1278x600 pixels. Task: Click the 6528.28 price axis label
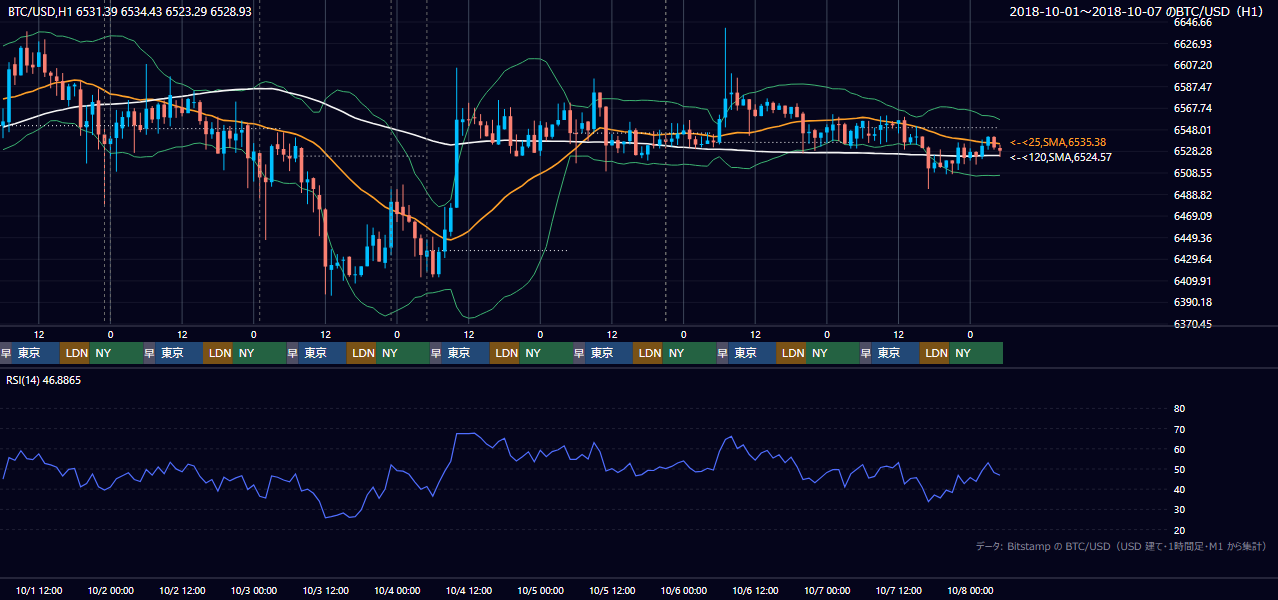click(x=1192, y=151)
